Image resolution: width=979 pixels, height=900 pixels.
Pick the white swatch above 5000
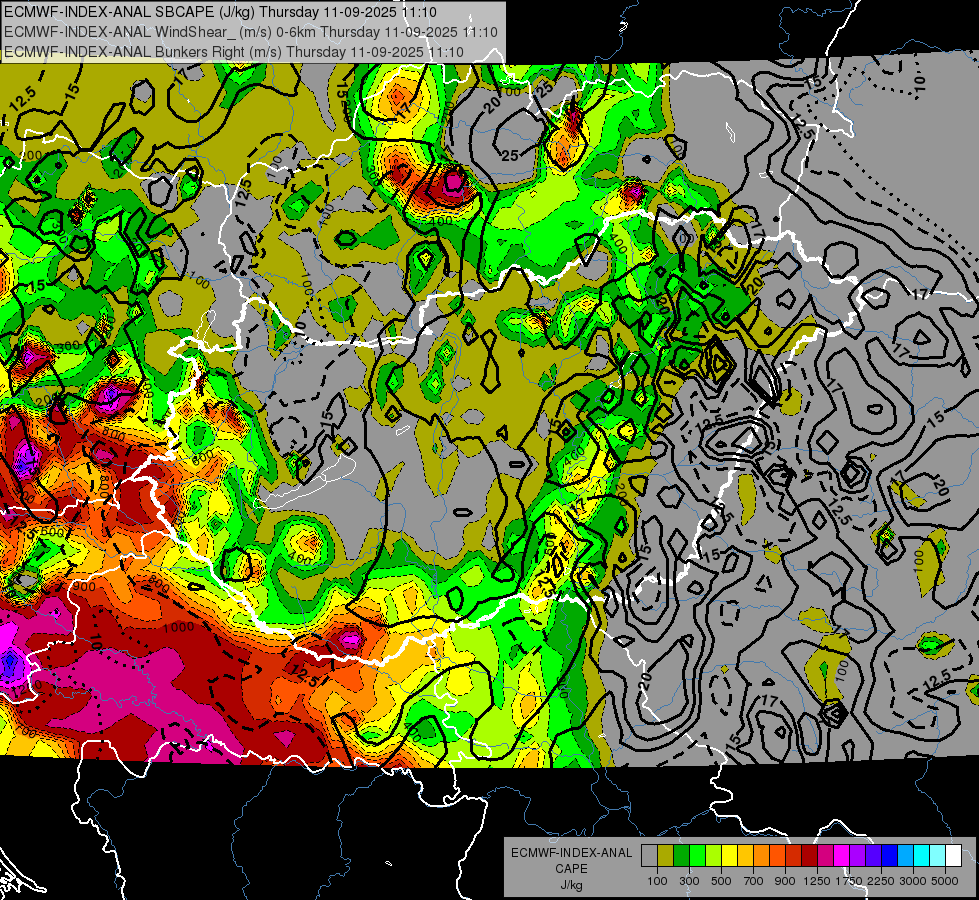point(953,856)
